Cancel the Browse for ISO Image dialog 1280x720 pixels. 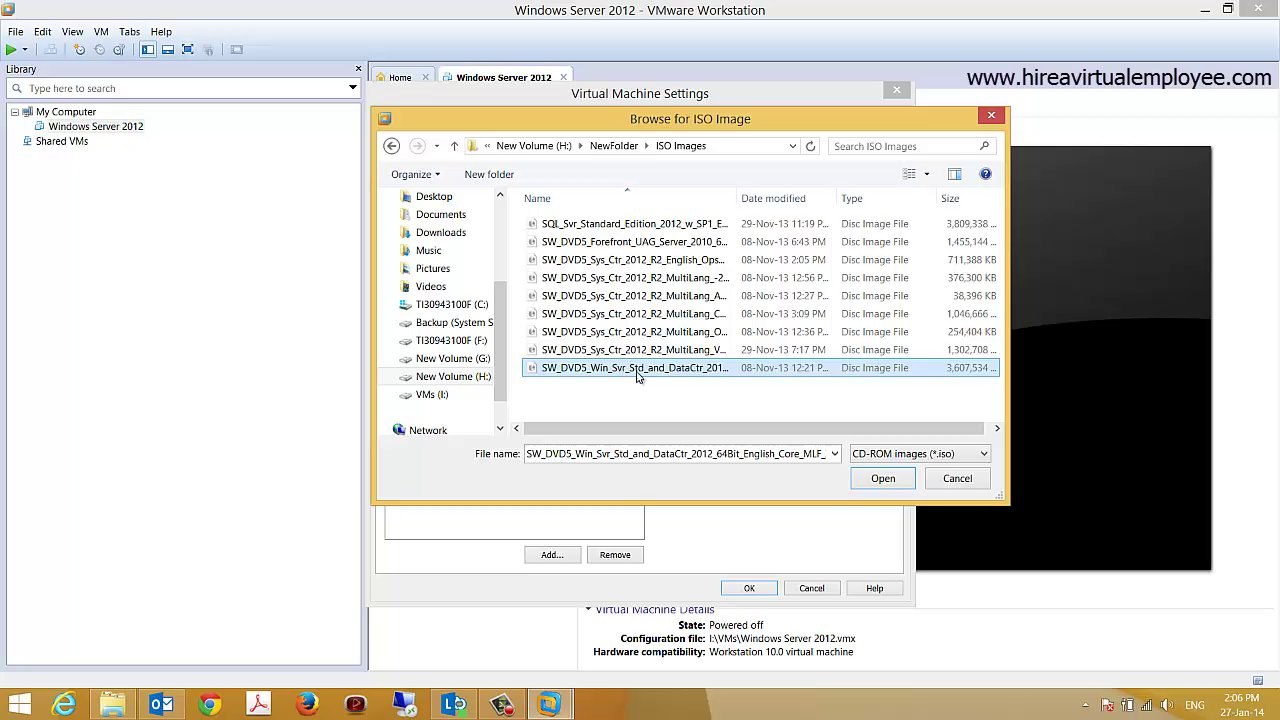957,478
